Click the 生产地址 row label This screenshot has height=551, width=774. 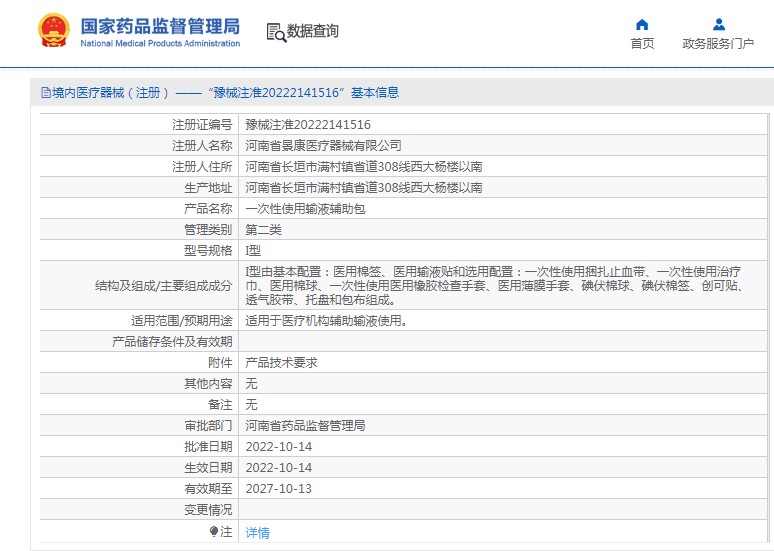[x=208, y=188]
